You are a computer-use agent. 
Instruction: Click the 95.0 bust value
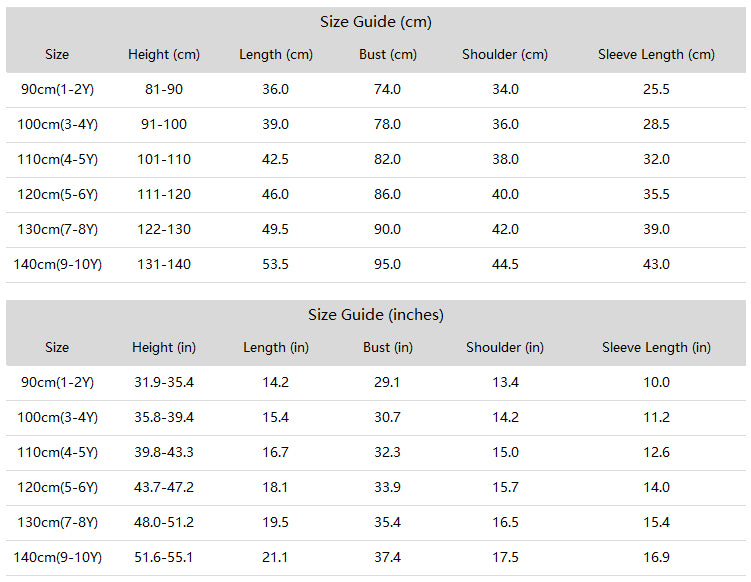pyautogui.click(x=387, y=264)
